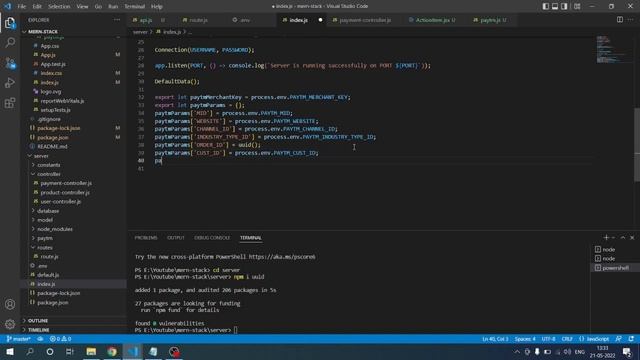The height and width of the screenshot is (360, 640).
Task: Open the Terminal menu
Action: [135, 6]
